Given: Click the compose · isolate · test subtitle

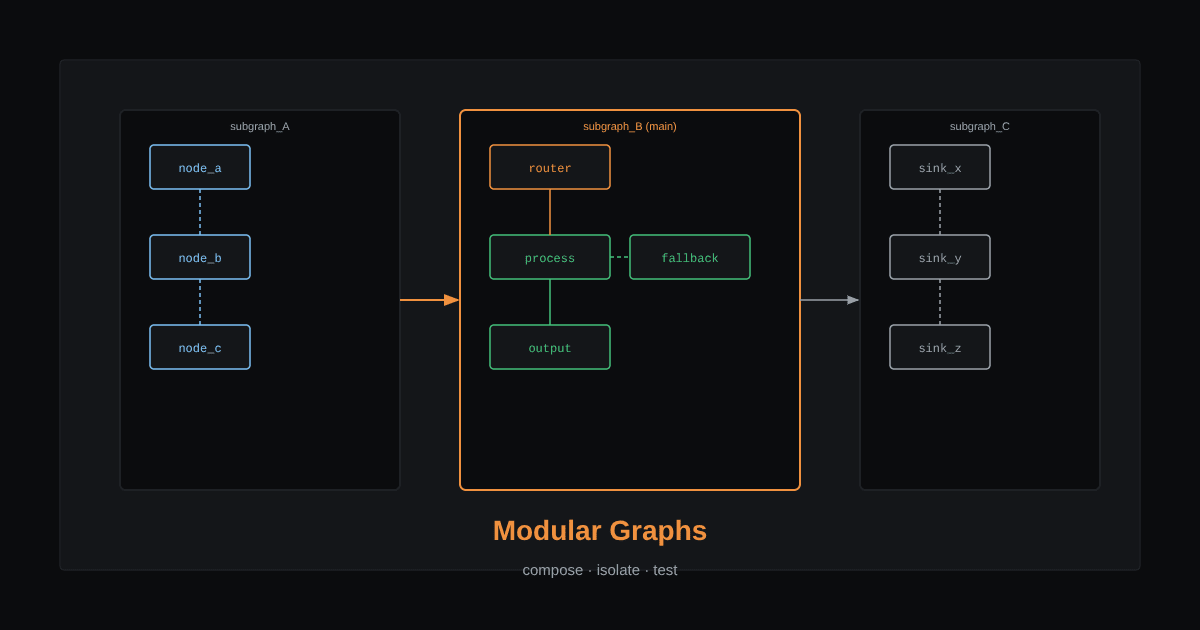Looking at the screenshot, I should click(x=600, y=570).
